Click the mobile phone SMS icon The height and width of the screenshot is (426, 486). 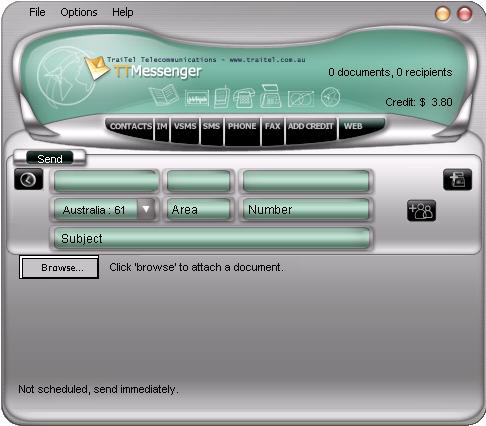pyautogui.click(x=221, y=97)
